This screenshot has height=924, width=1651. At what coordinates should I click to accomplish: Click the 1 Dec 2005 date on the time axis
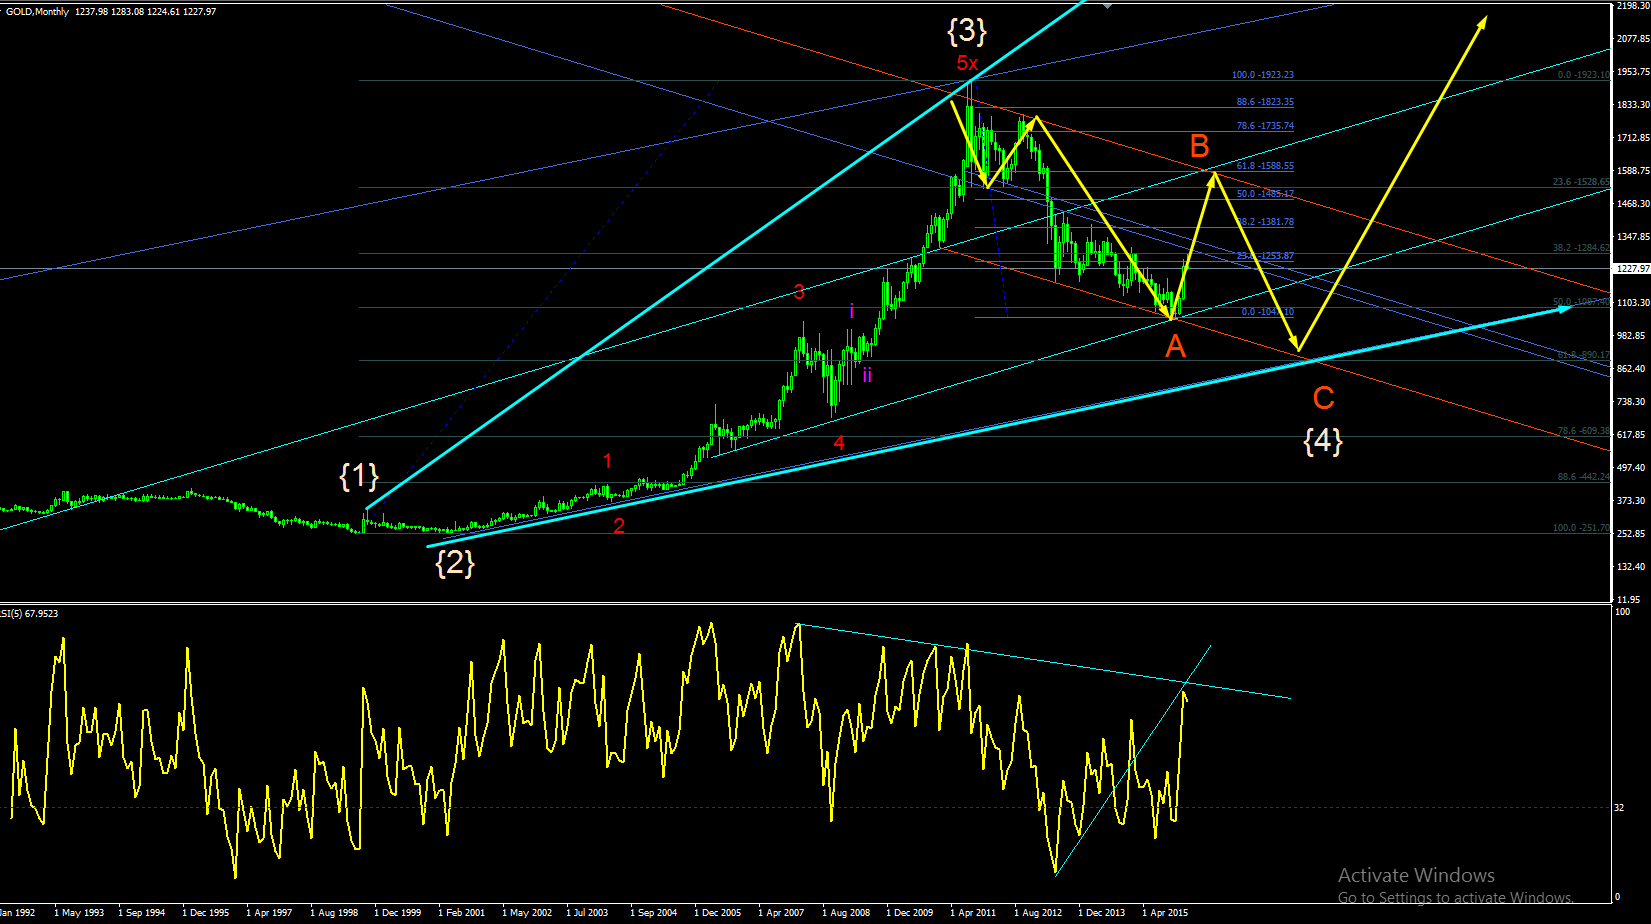pyautogui.click(x=718, y=912)
